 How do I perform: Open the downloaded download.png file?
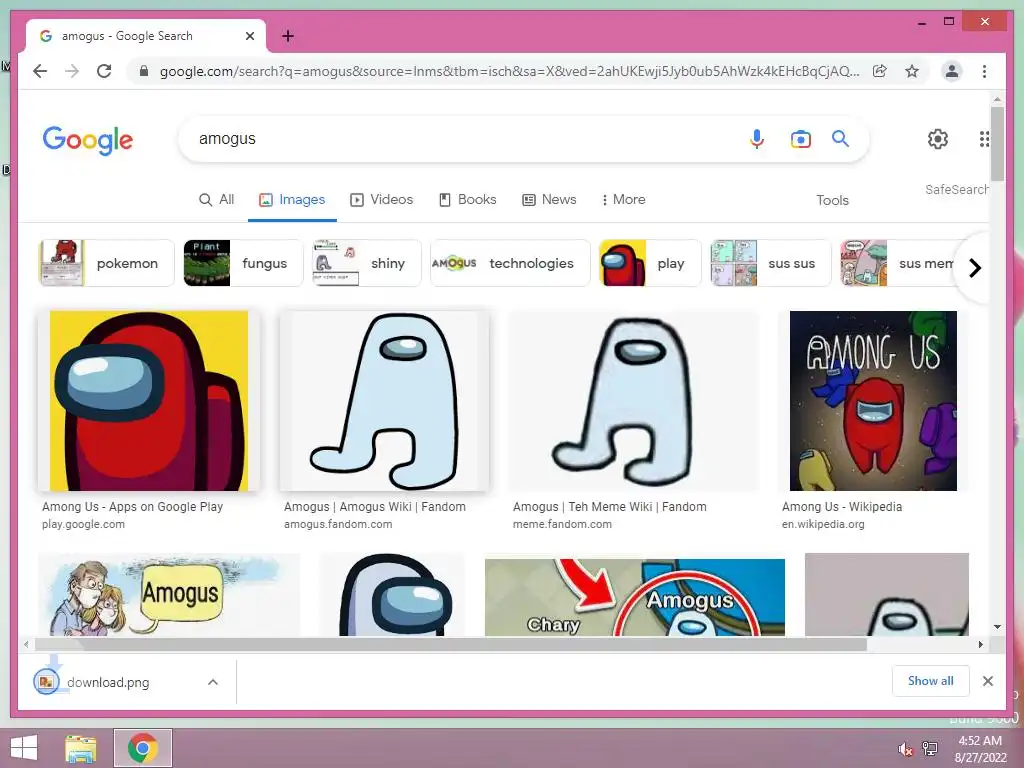pyautogui.click(x=108, y=682)
